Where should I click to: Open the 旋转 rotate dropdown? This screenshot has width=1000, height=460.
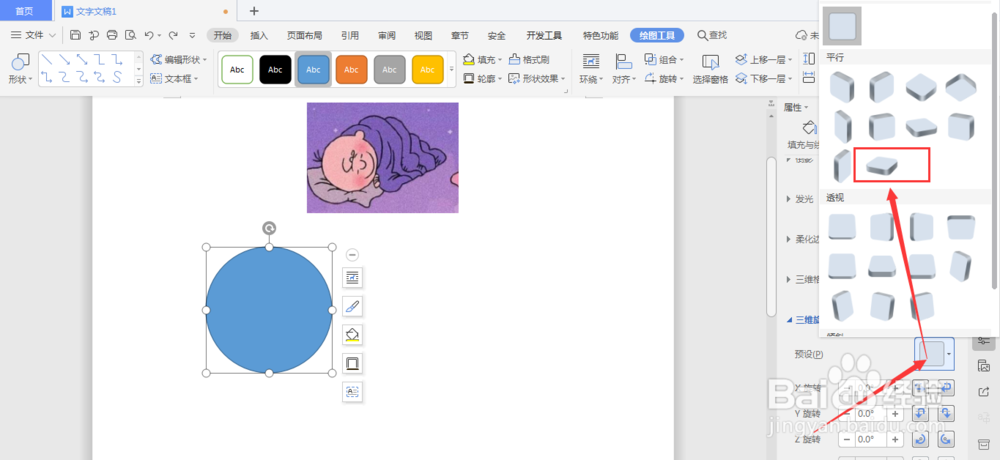pyautogui.click(x=664, y=78)
